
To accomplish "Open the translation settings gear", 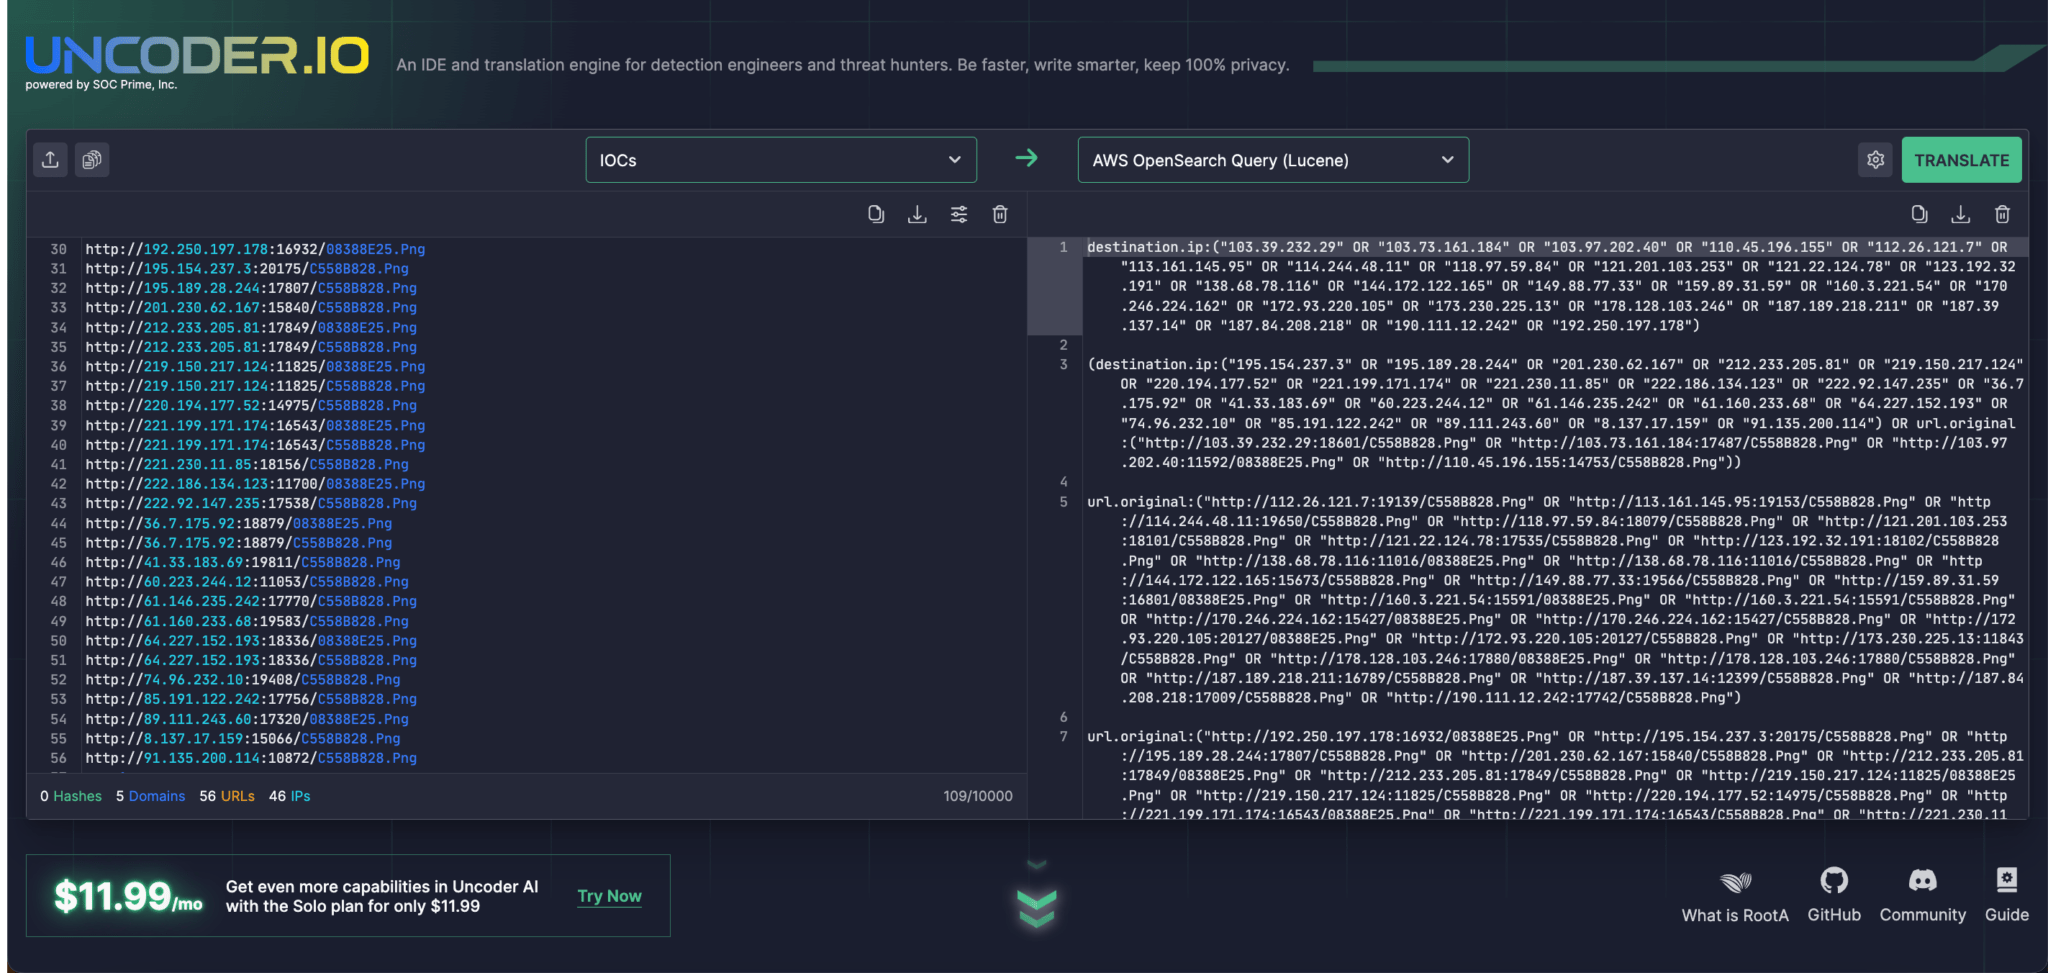I will click(1875, 159).
